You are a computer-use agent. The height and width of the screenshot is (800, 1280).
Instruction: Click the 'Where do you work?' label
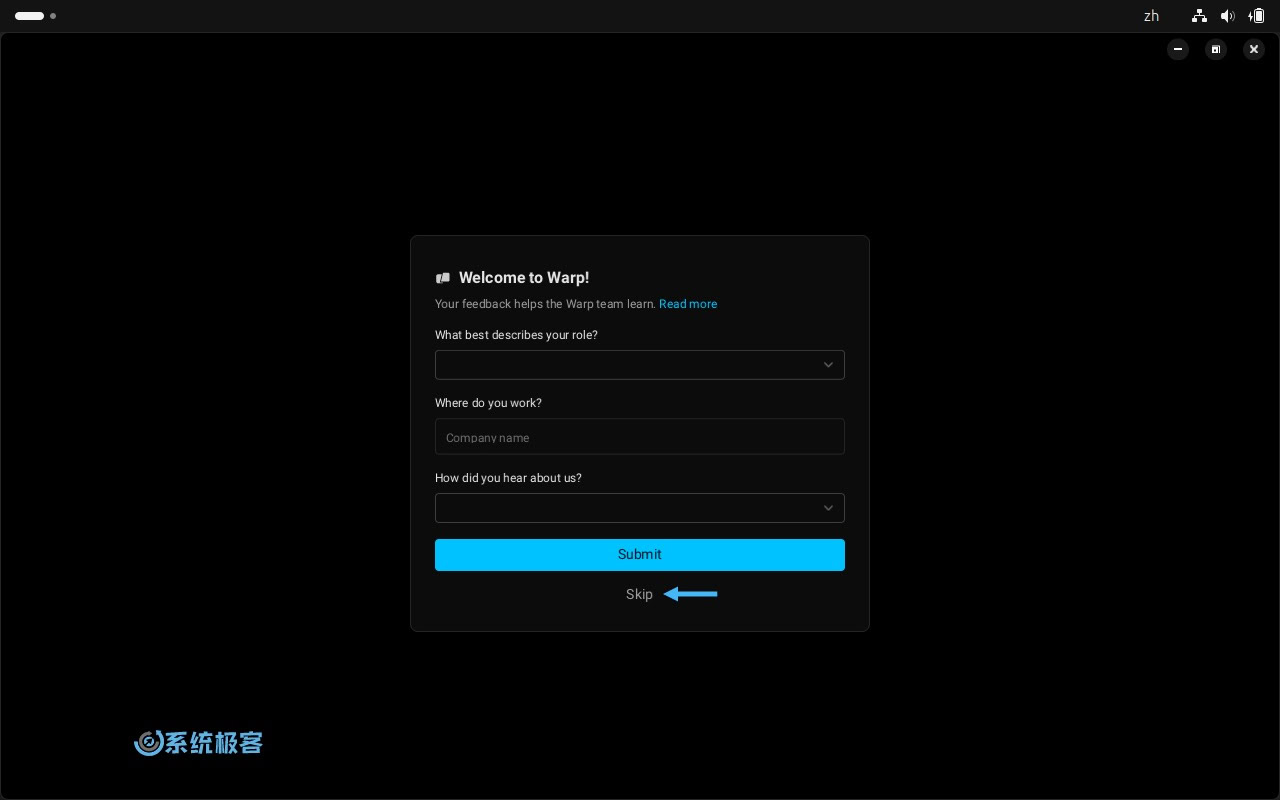tap(488, 403)
